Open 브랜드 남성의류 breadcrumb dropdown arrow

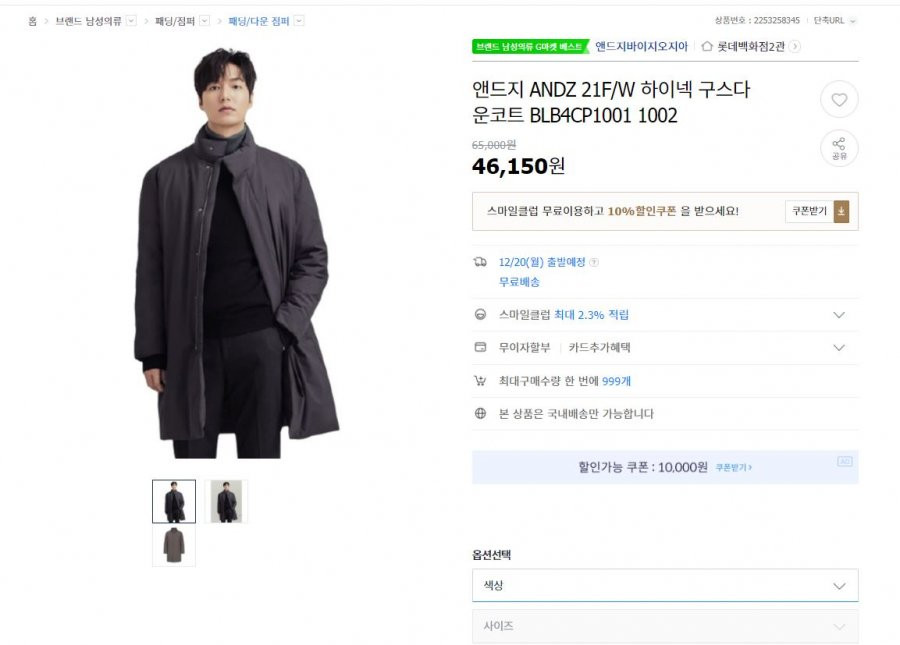click(131, 21)
